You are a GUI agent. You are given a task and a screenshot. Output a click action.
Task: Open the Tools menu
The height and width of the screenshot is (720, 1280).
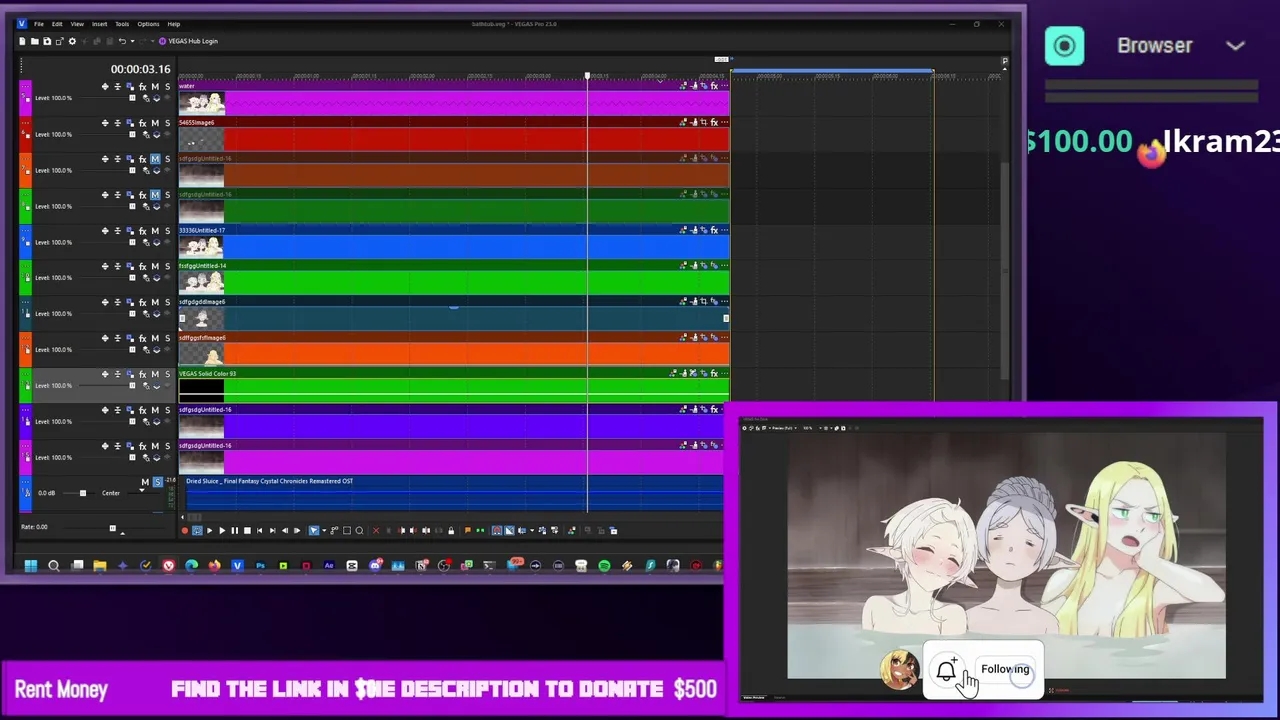tap(122, 24)
